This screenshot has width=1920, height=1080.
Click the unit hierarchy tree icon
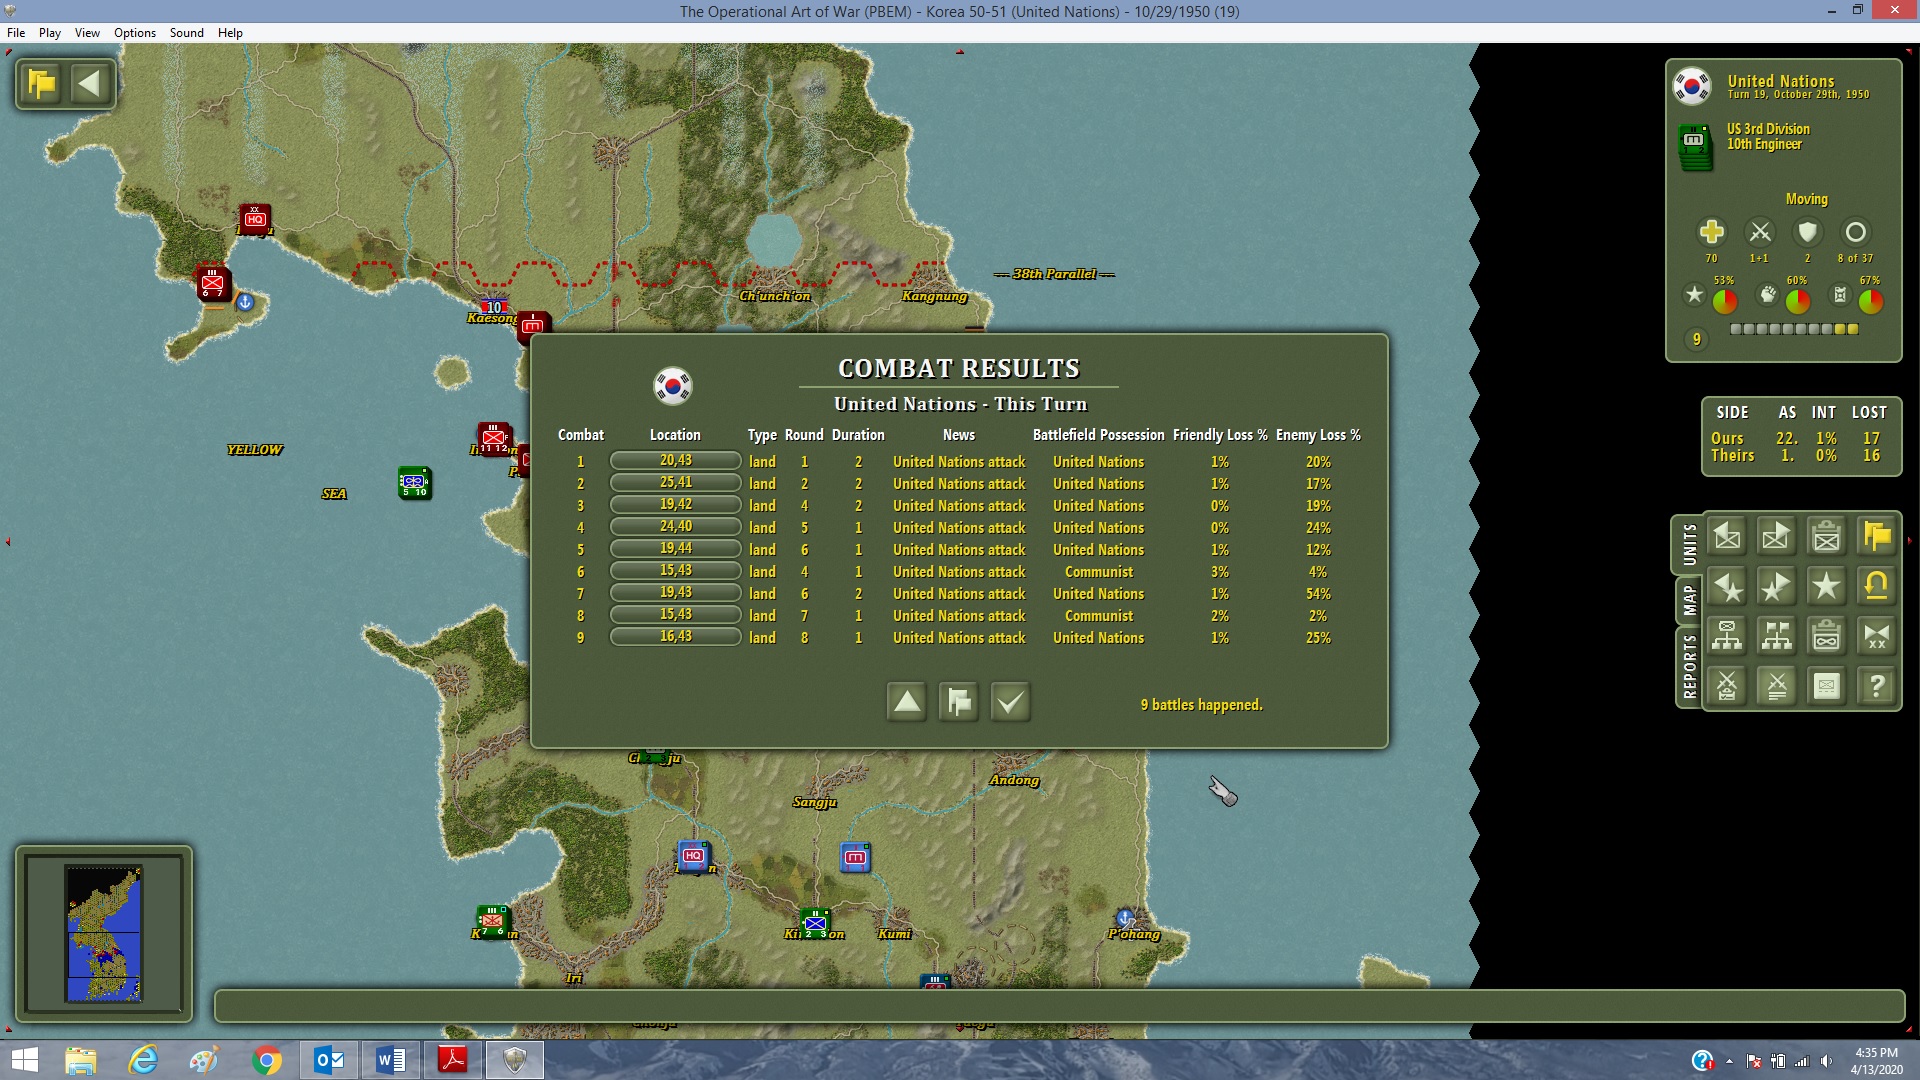click(1727, 636)
